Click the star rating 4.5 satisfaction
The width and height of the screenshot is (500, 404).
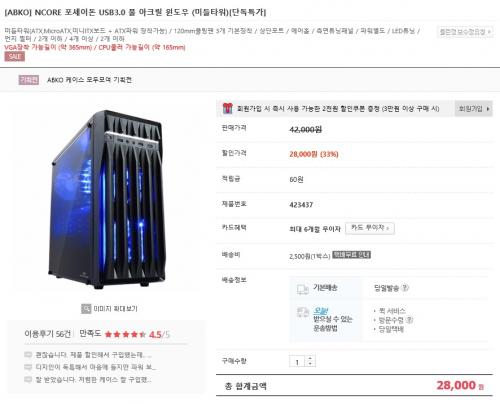point(137,334)
